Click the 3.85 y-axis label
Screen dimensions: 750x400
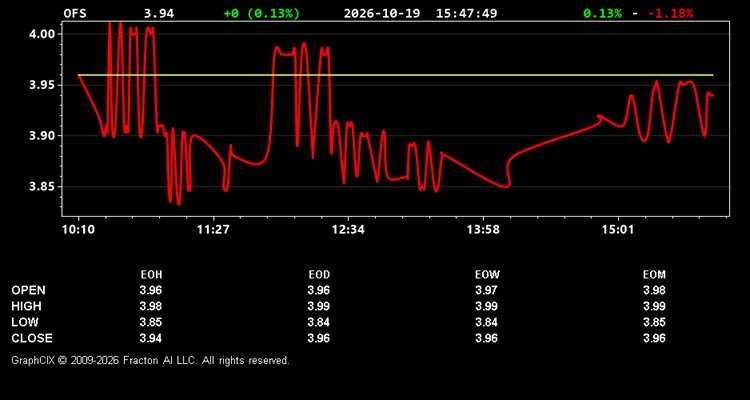(x=42, y=187)
